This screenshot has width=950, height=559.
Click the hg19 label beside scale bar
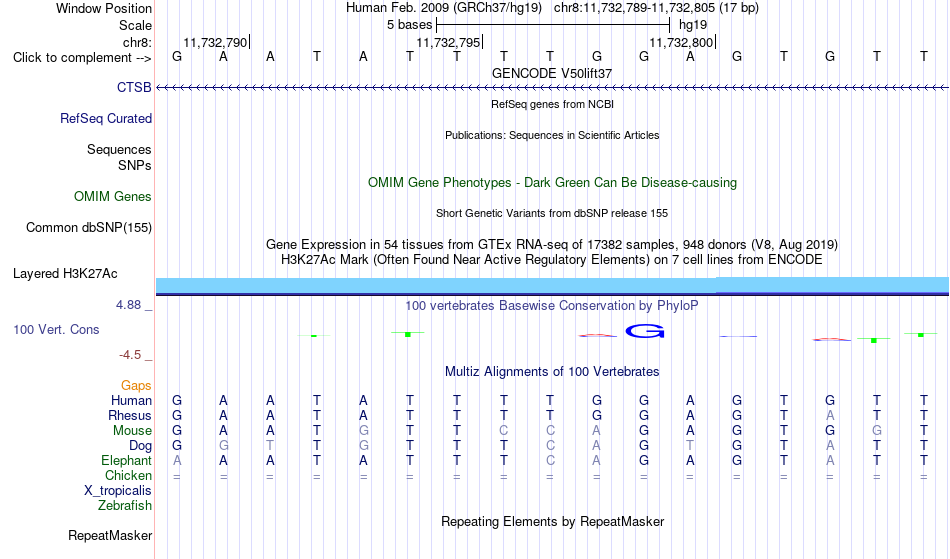coord(693,25)
